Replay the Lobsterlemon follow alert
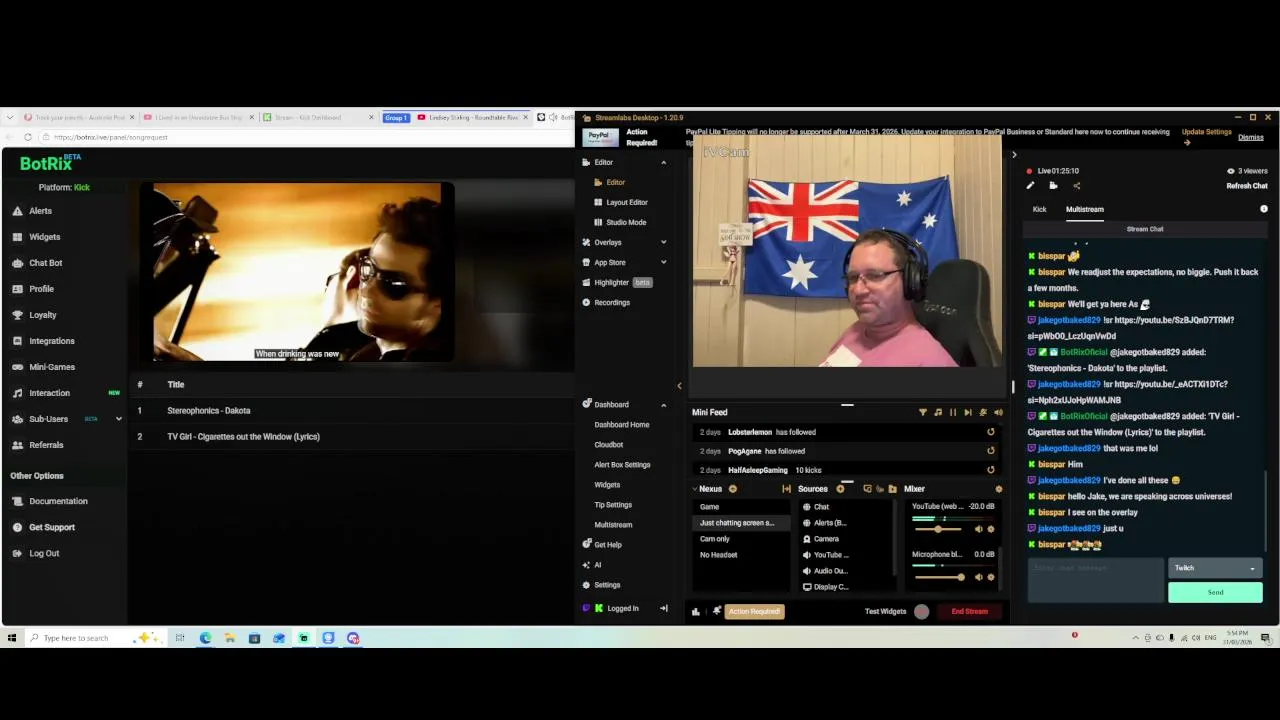 coord(991,432)
